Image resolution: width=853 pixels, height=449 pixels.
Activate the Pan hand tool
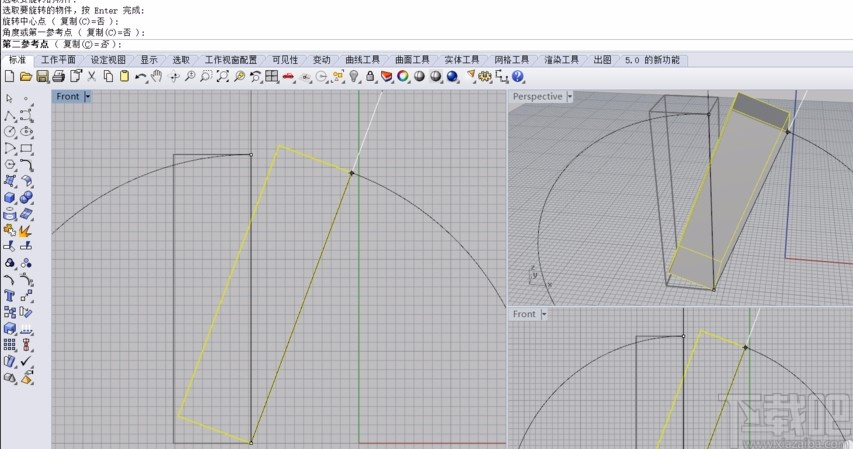[x=157, y=77]
